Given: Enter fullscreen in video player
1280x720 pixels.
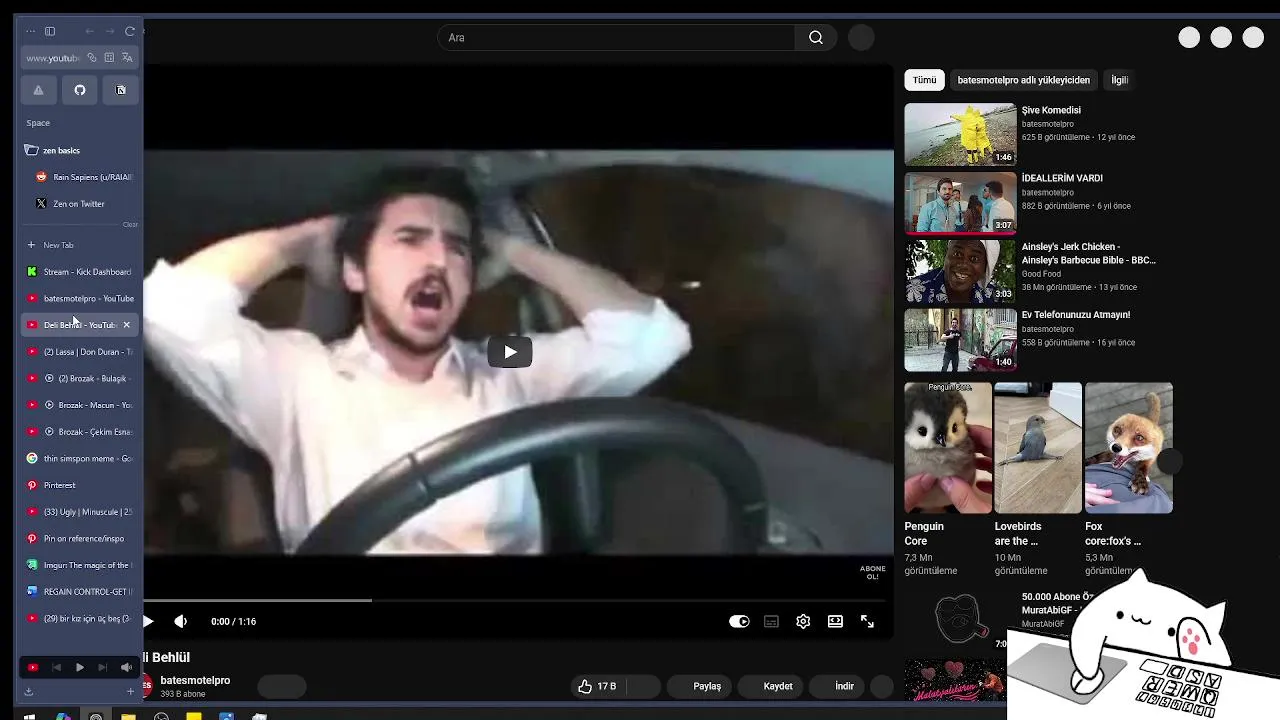Looking at the screenshot, I should click(867, 621).
